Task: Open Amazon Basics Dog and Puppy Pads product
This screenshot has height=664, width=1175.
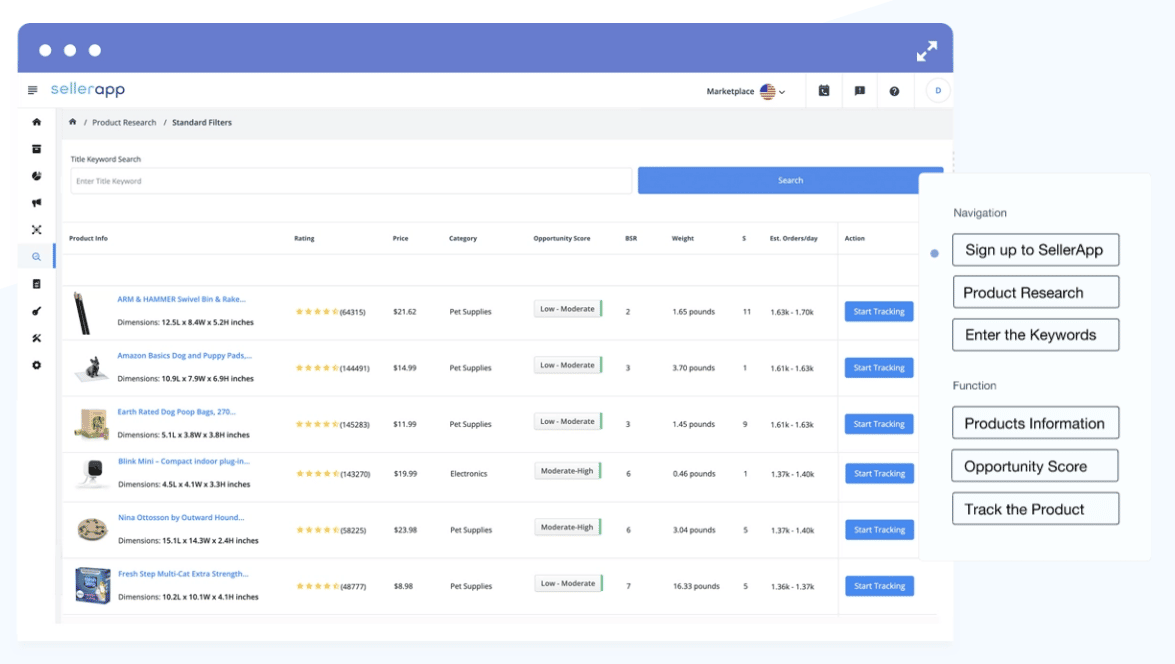Action: [184, 355]
